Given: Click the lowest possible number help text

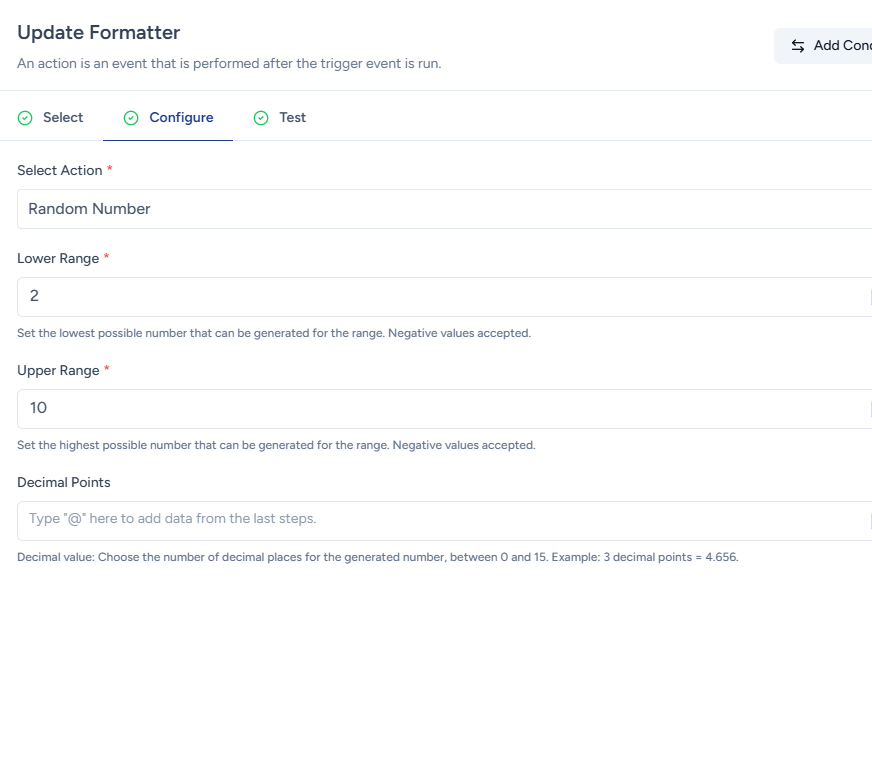Looking at the screenshot, I should click(274, 333).
